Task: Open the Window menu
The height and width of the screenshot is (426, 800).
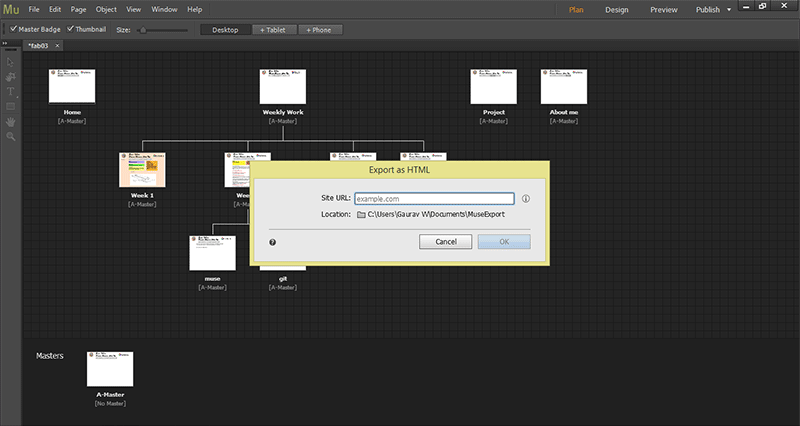Action: [x=164, y=9]
